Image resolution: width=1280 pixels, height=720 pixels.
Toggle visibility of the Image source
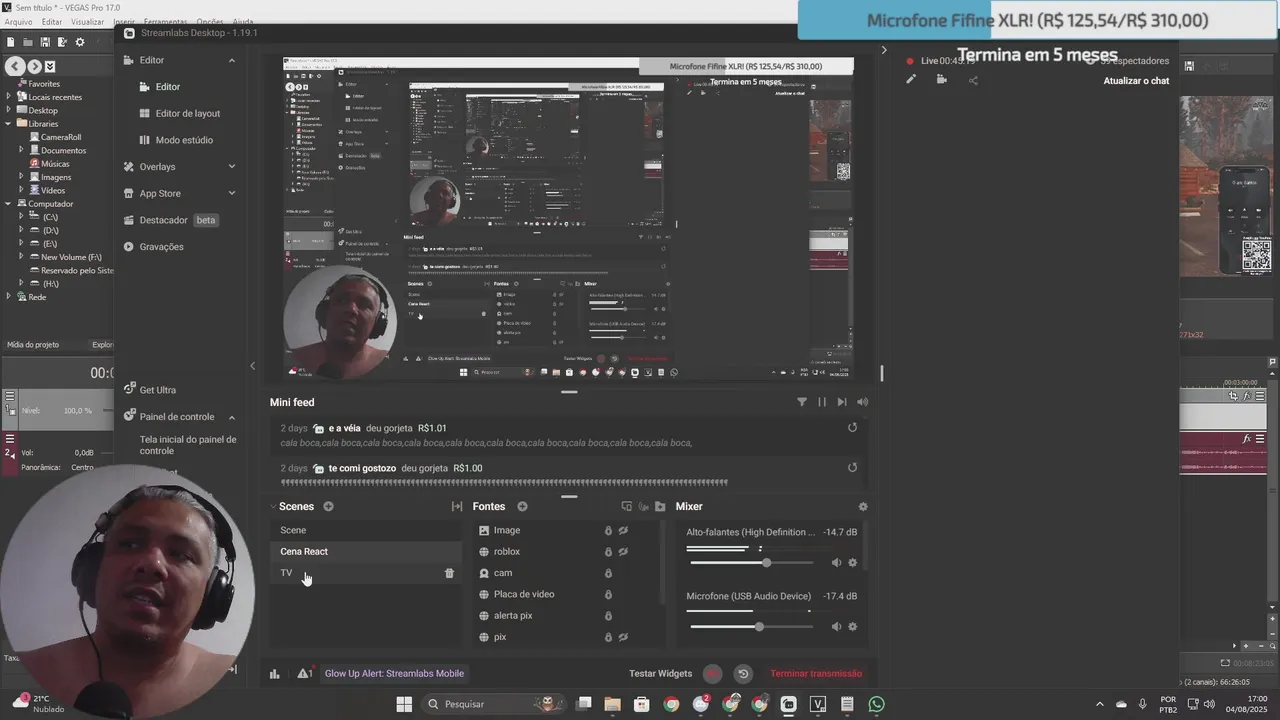pyautogui.click(x=623, y=531)
